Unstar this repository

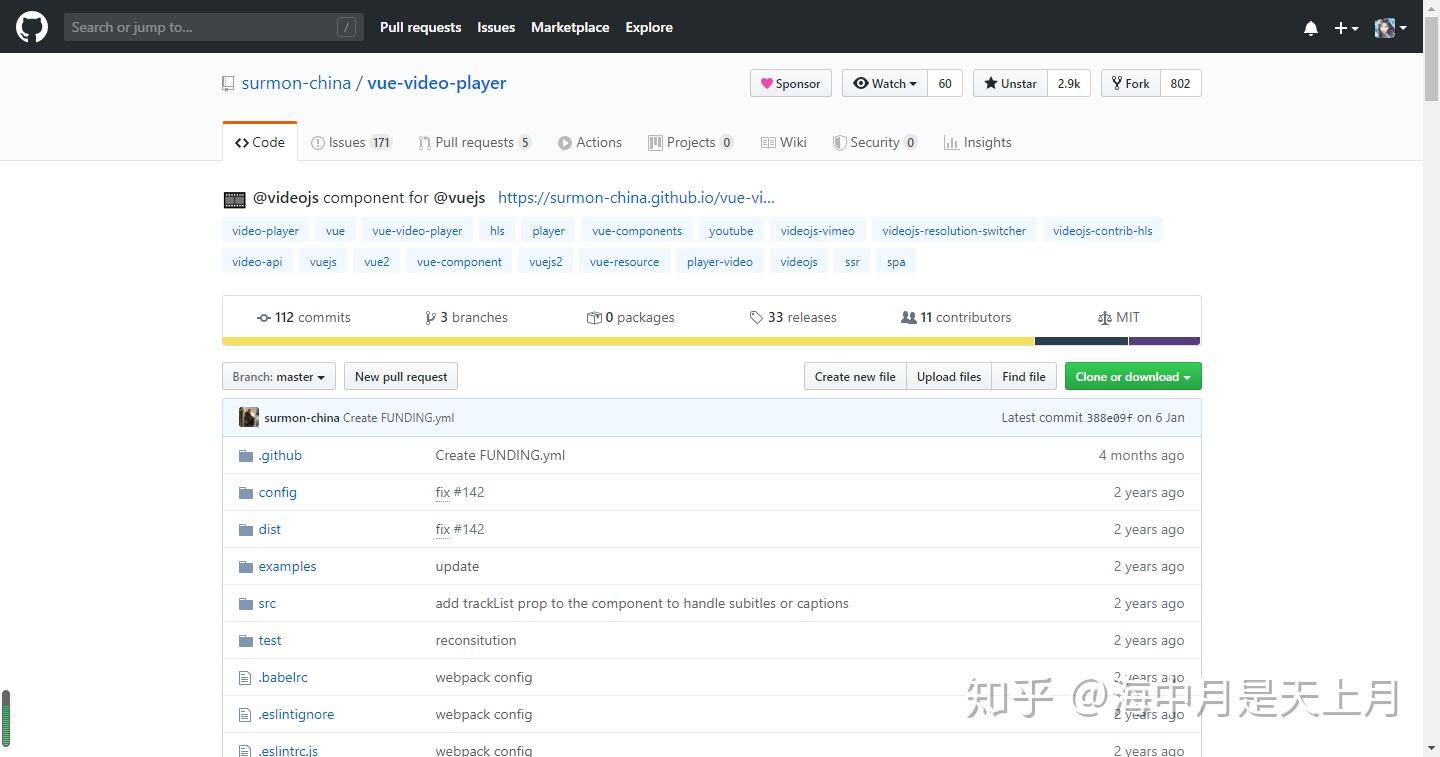coord(1009,83)
